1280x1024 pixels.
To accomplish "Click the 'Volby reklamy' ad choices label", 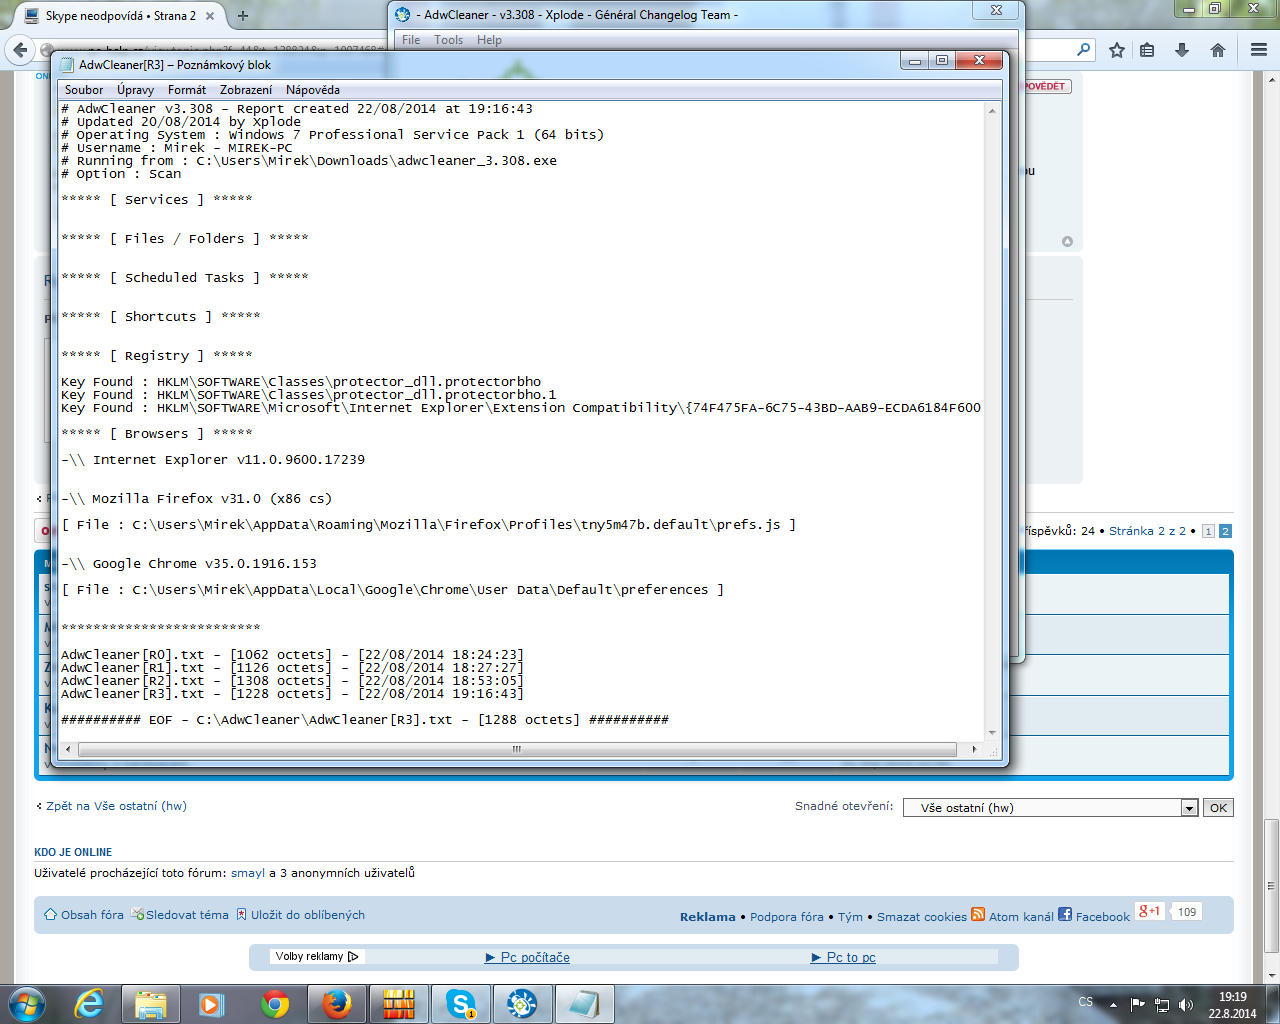I will (316, 957).
